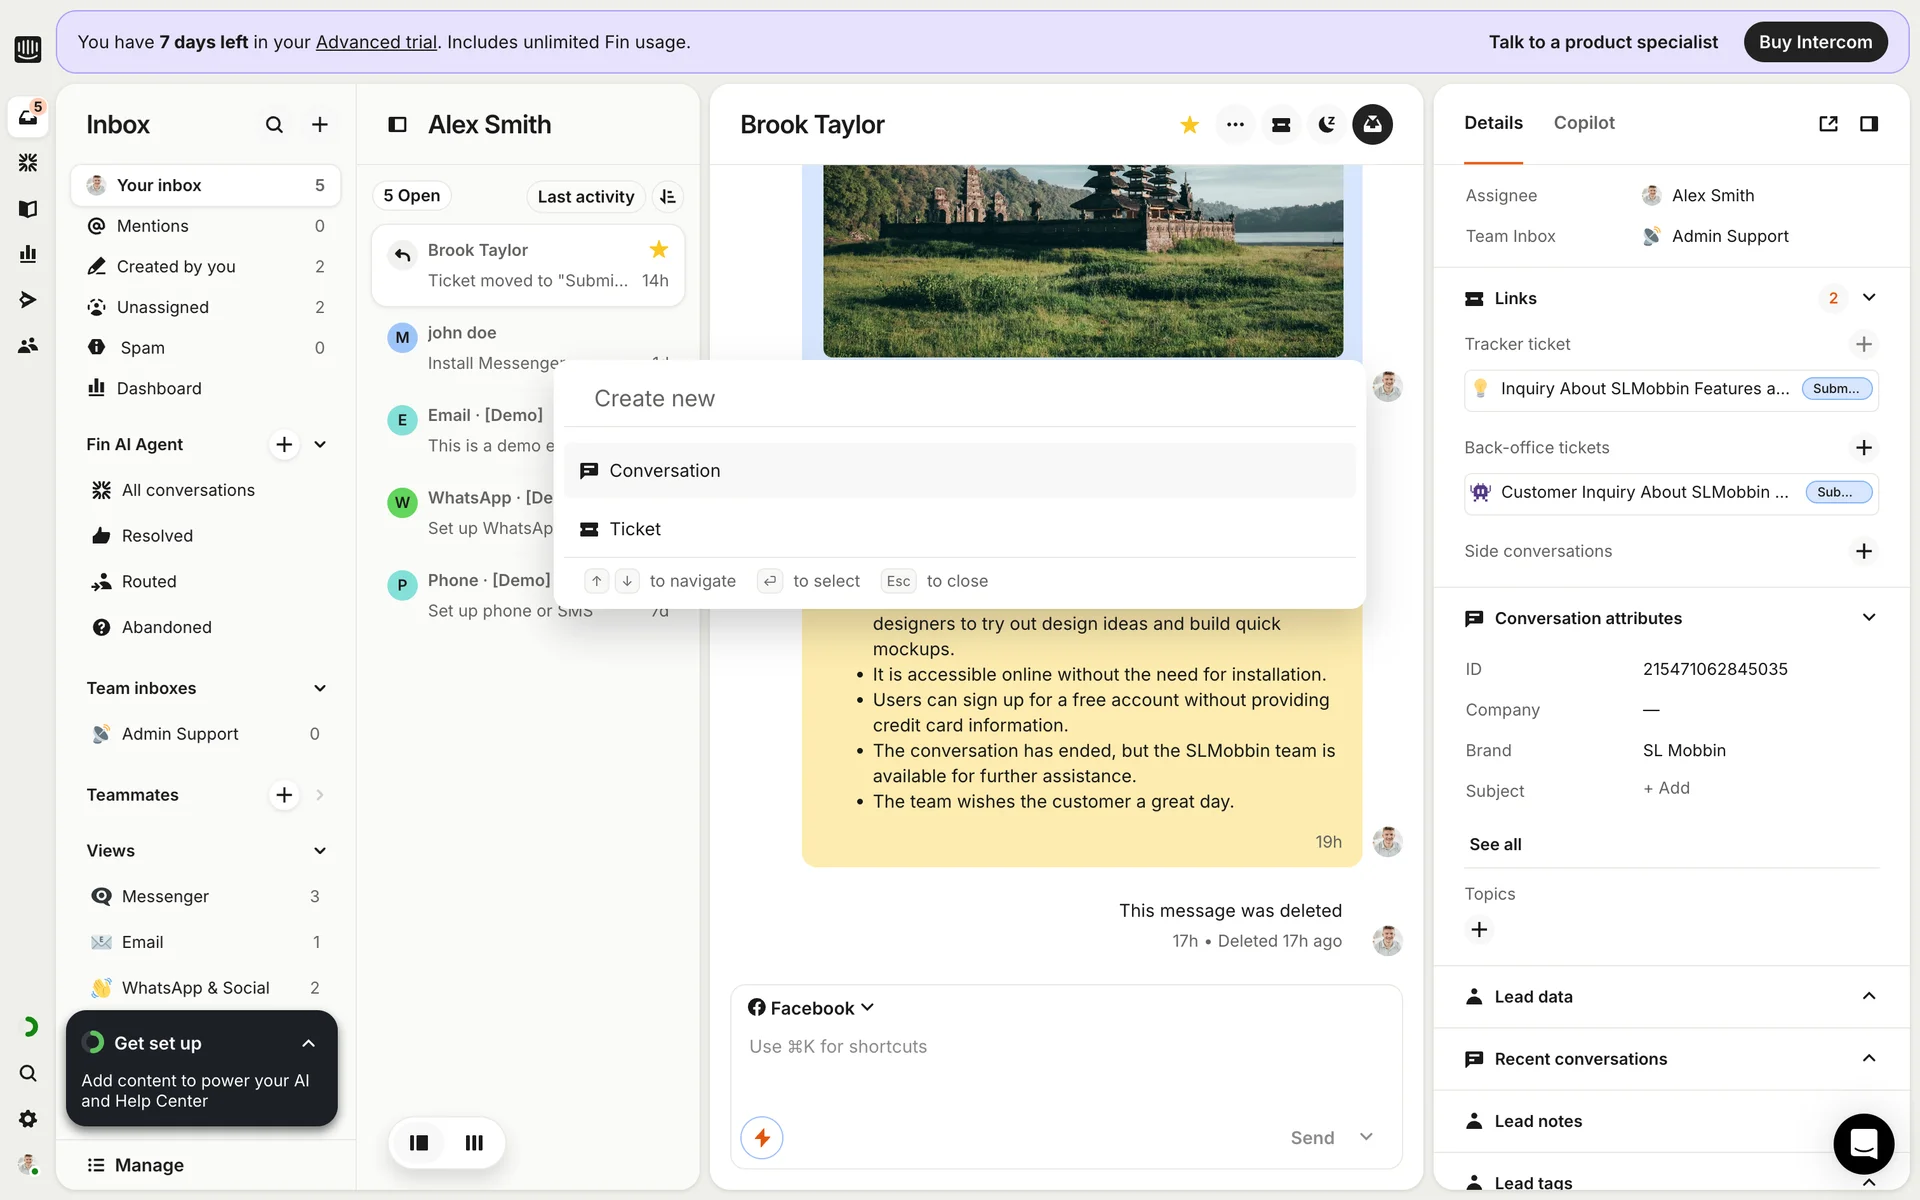
Task: Open the Facebook channel dropdown
Action: point(811,1008)
